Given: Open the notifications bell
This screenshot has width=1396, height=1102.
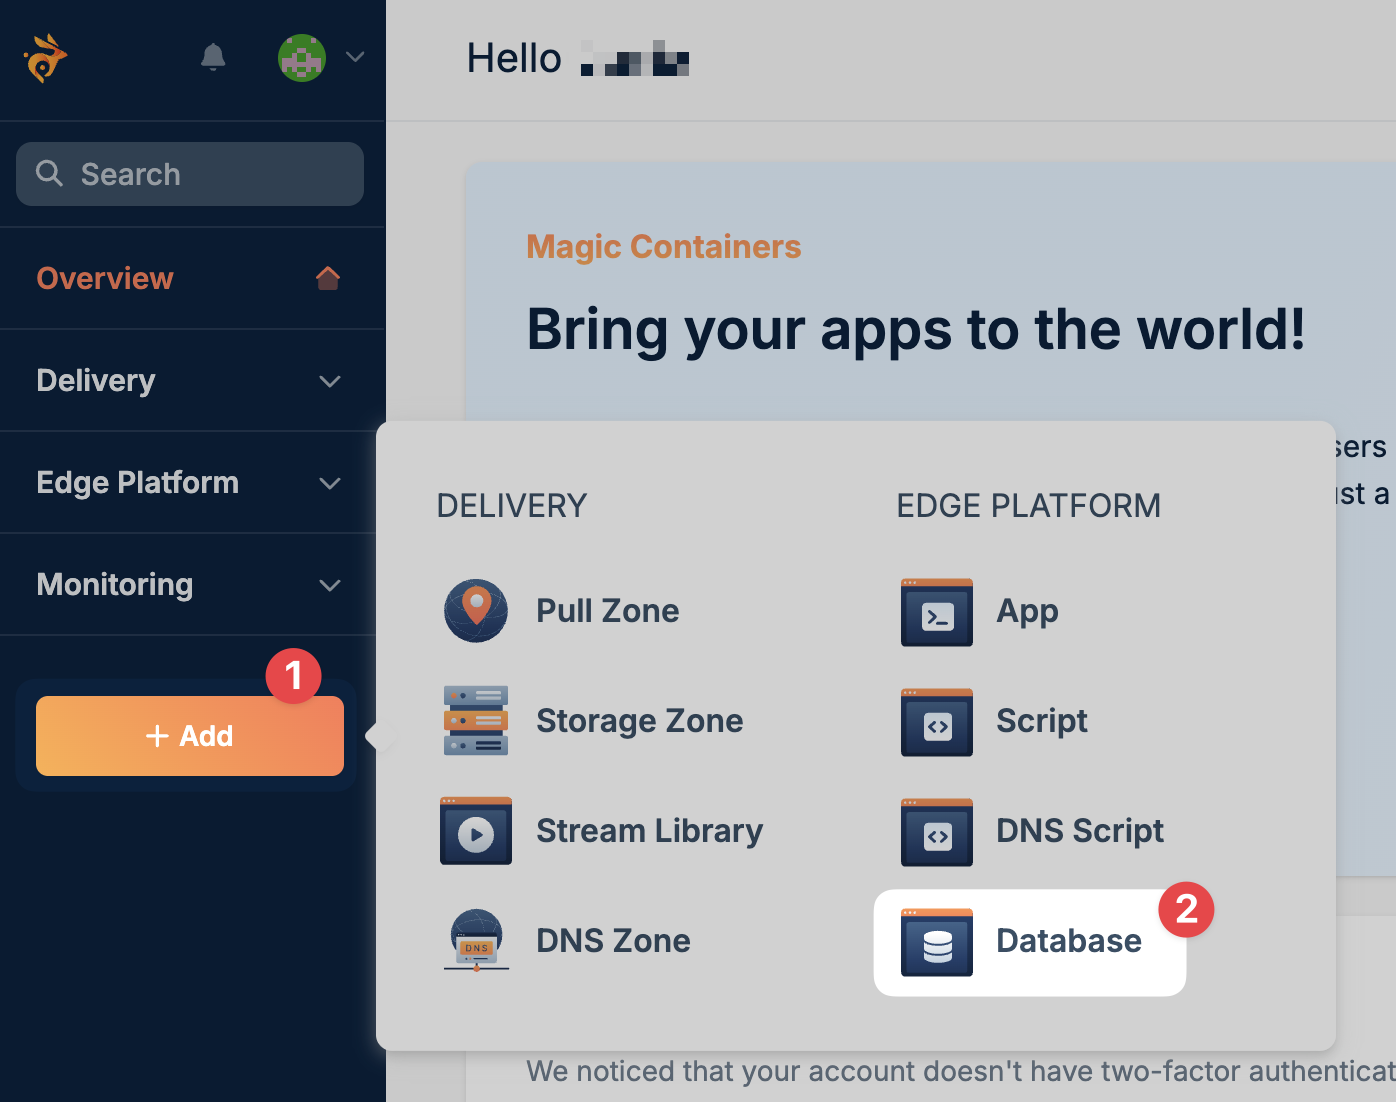Looking at the screenshot, I should [213, 57].
